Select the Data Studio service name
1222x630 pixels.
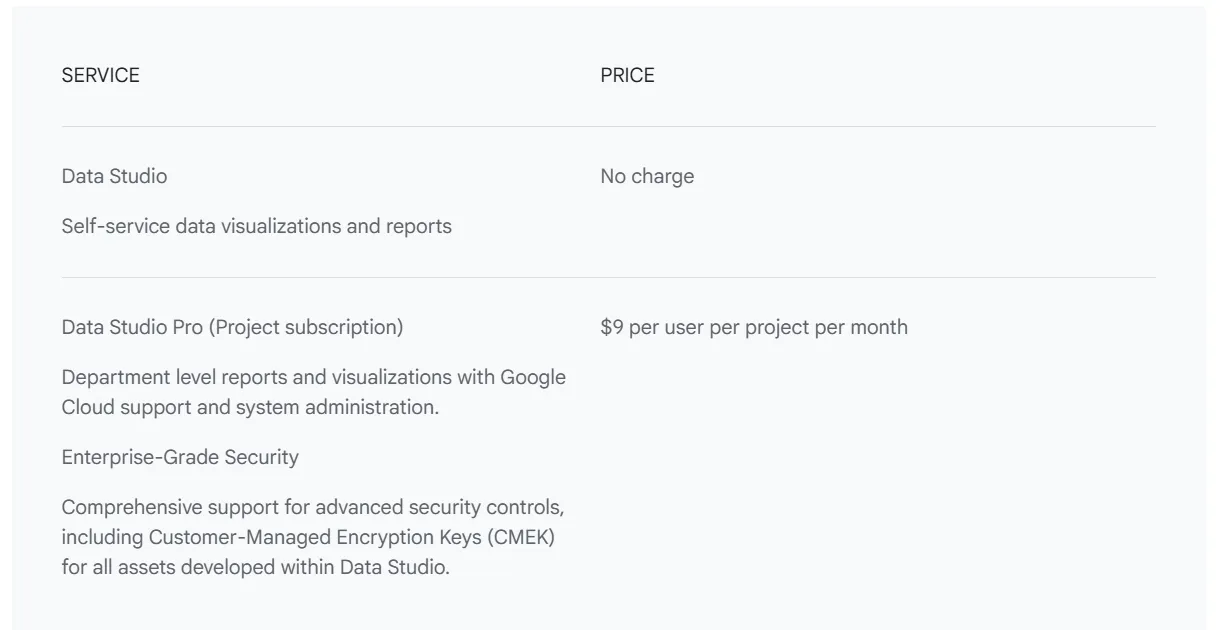pos(114,176)
